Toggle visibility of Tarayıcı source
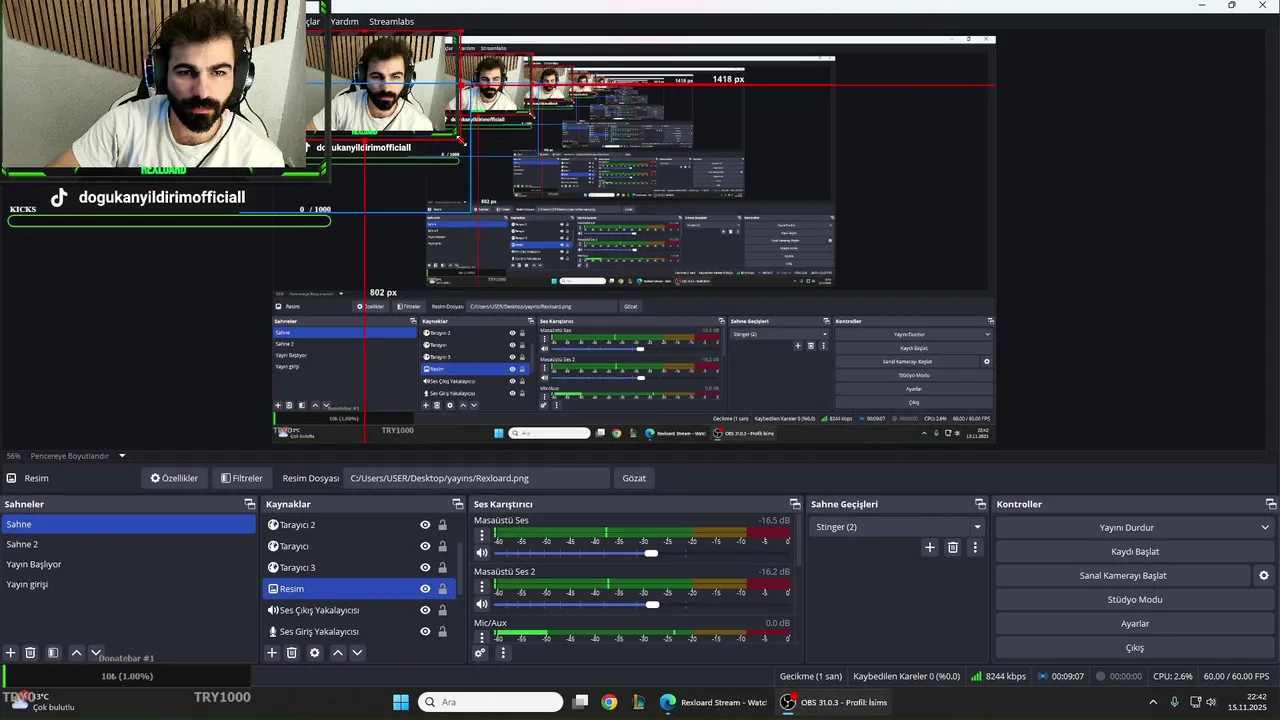The width and height of the screenshot is (1280, 720). (425, 546)
